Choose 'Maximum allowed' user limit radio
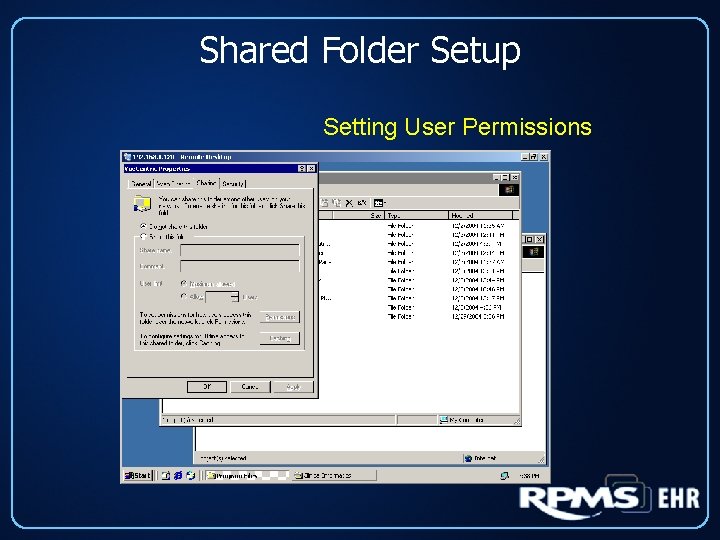This screenshot has height=540, width=720. coord(184,283)
